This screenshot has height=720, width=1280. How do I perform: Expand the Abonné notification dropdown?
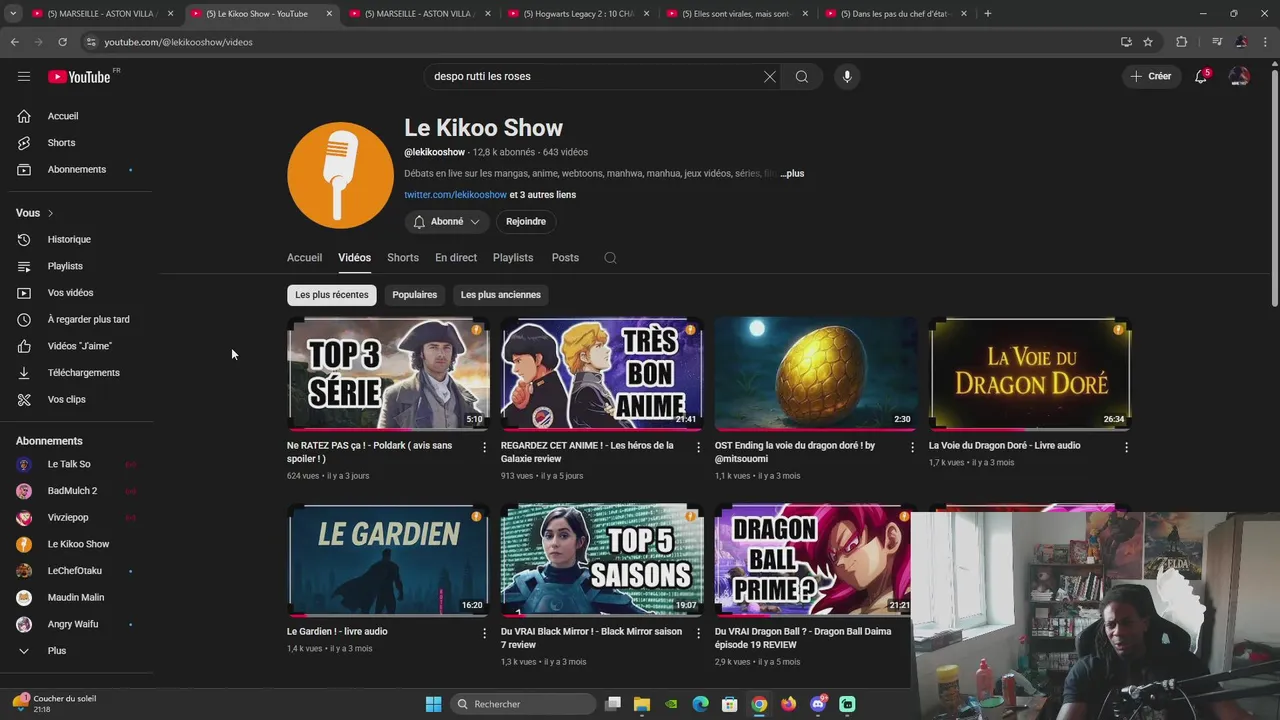pos(447,222)
